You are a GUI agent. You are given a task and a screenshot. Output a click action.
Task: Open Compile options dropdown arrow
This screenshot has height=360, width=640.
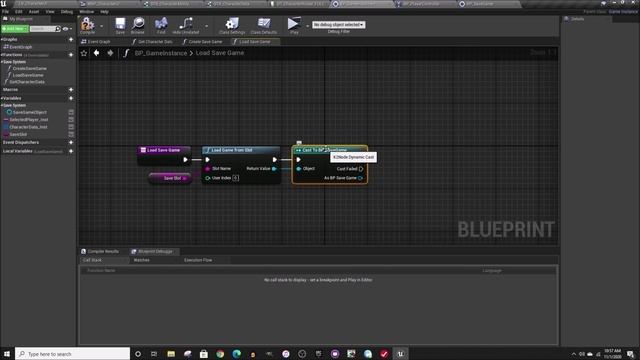click(101, 26)
